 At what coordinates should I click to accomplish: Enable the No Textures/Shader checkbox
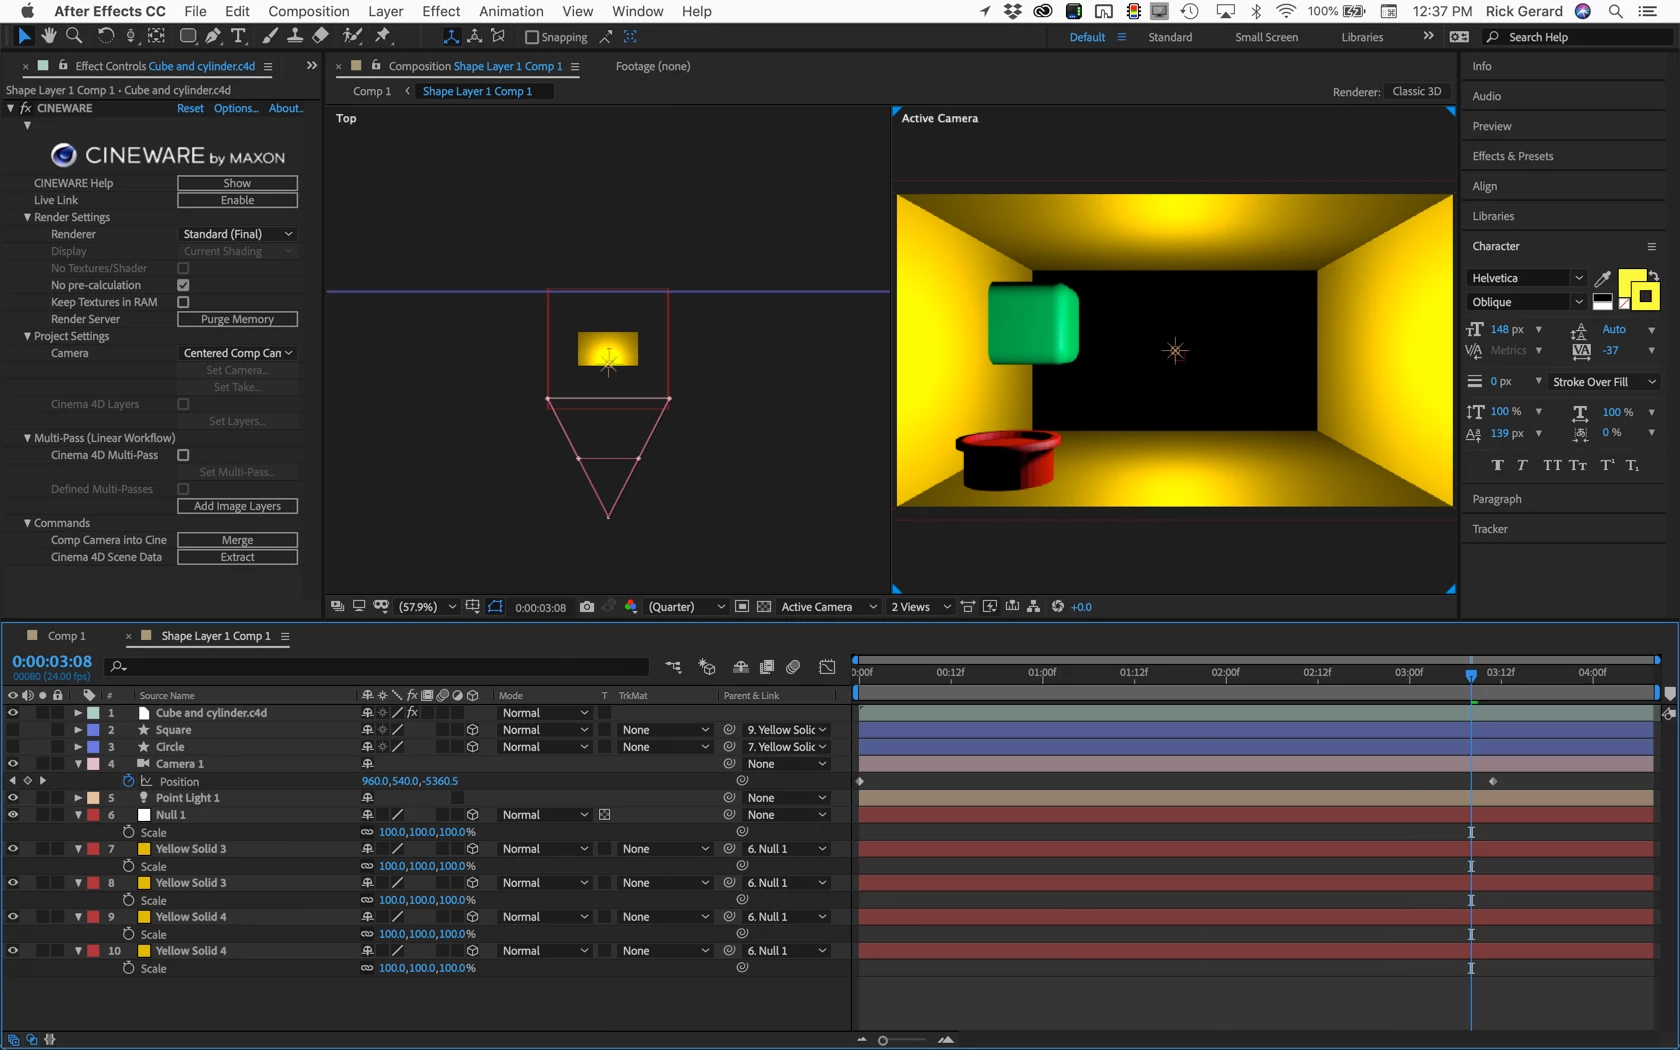(183, 268)
